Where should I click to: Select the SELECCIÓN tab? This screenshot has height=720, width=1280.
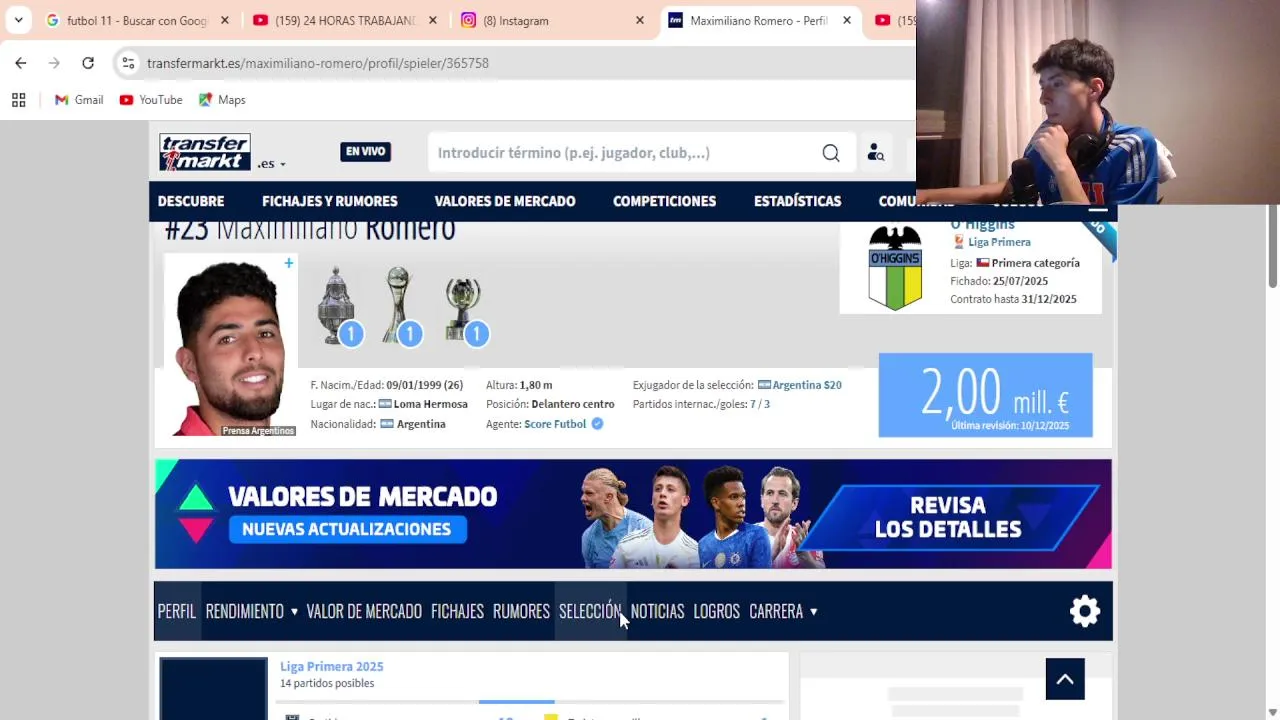pos(590,611)
